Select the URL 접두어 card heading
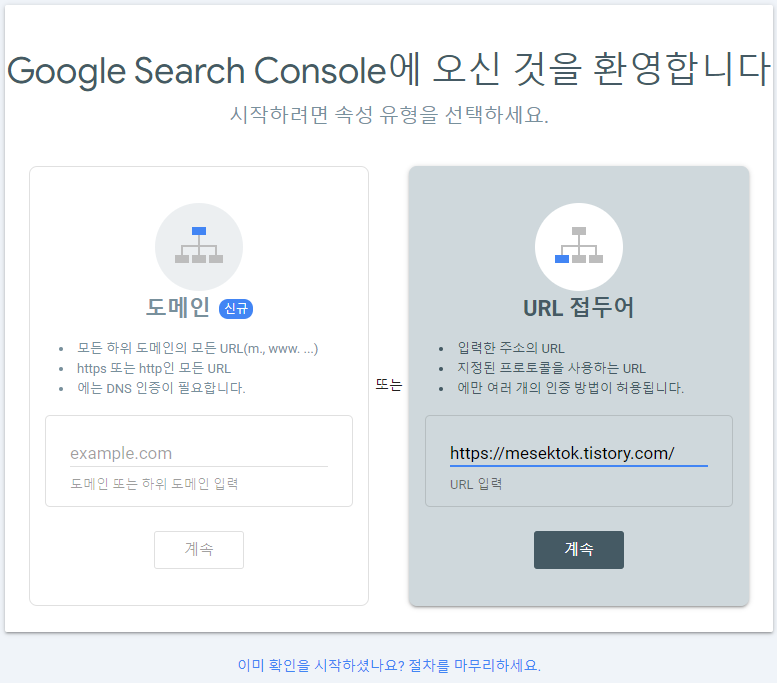This screenshot has width=777, height=683. coord(578,307)
